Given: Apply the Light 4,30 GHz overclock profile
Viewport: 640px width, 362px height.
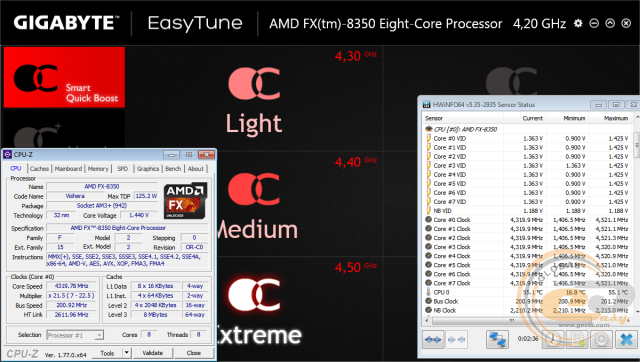Looking at the screenshot, I should tap(254, 99).
